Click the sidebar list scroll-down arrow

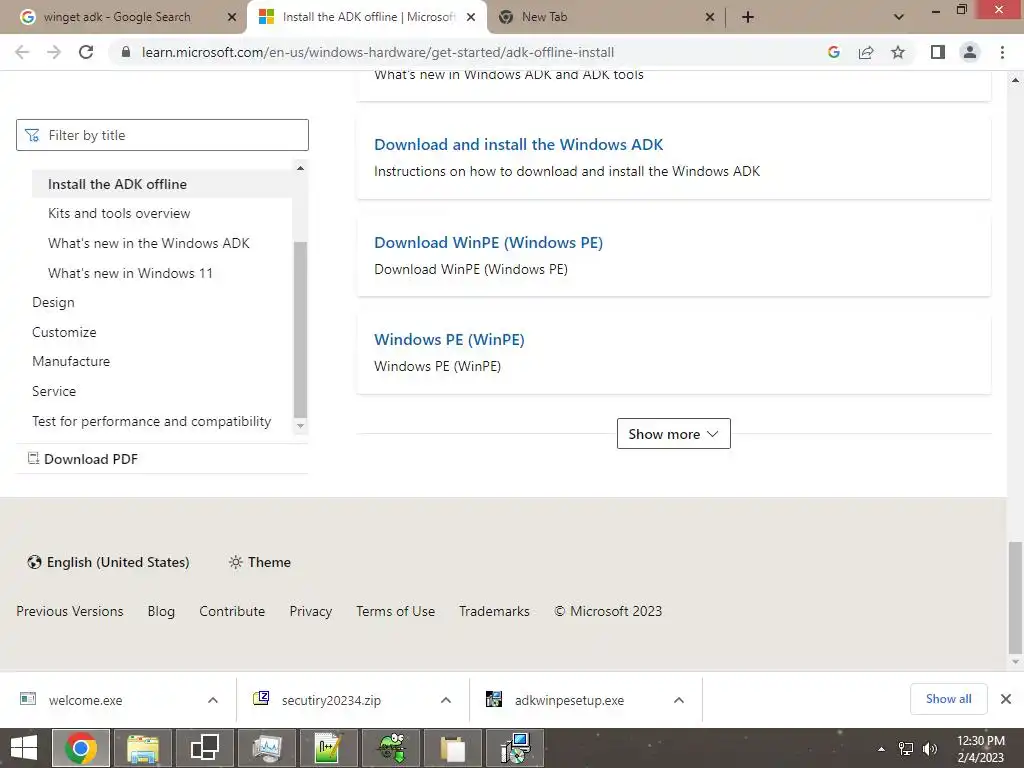(x=300, y=426)
